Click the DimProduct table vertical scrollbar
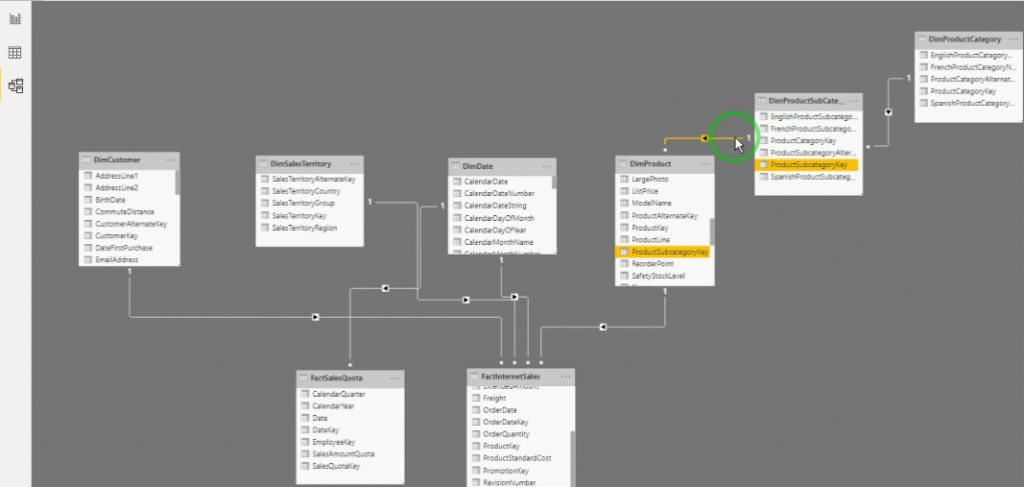Image resolution: width=1024 pixels, height=487 pixels. click(x=711, y=232)
